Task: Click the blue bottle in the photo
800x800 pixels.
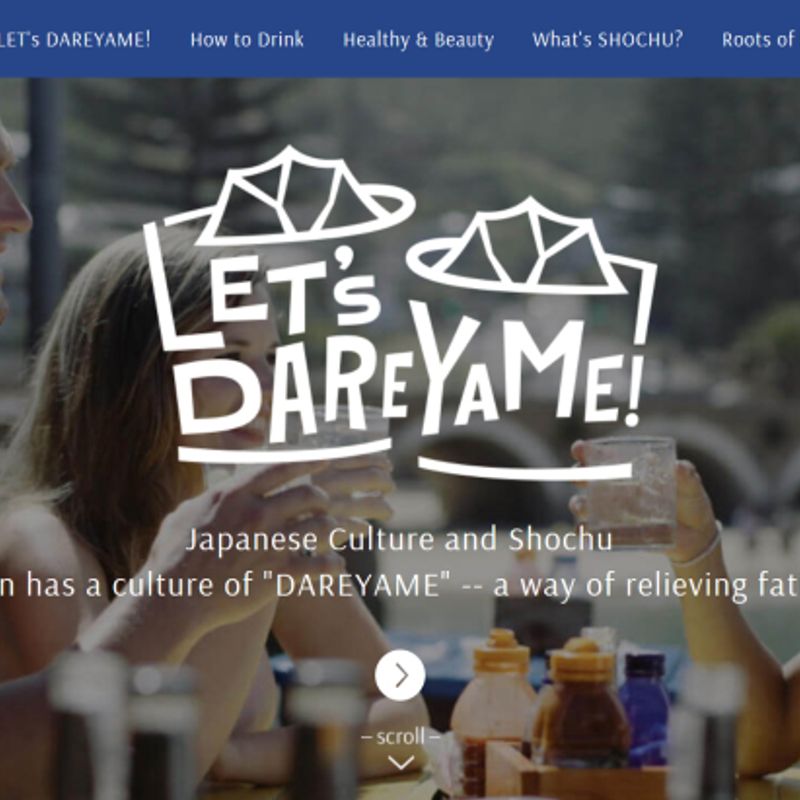Action: pos(645,707)
